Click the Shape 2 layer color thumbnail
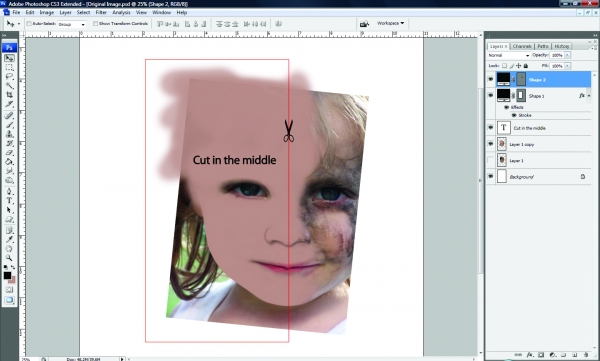The image size is (600, 361). pyautogui.click(x=503, y=79)
